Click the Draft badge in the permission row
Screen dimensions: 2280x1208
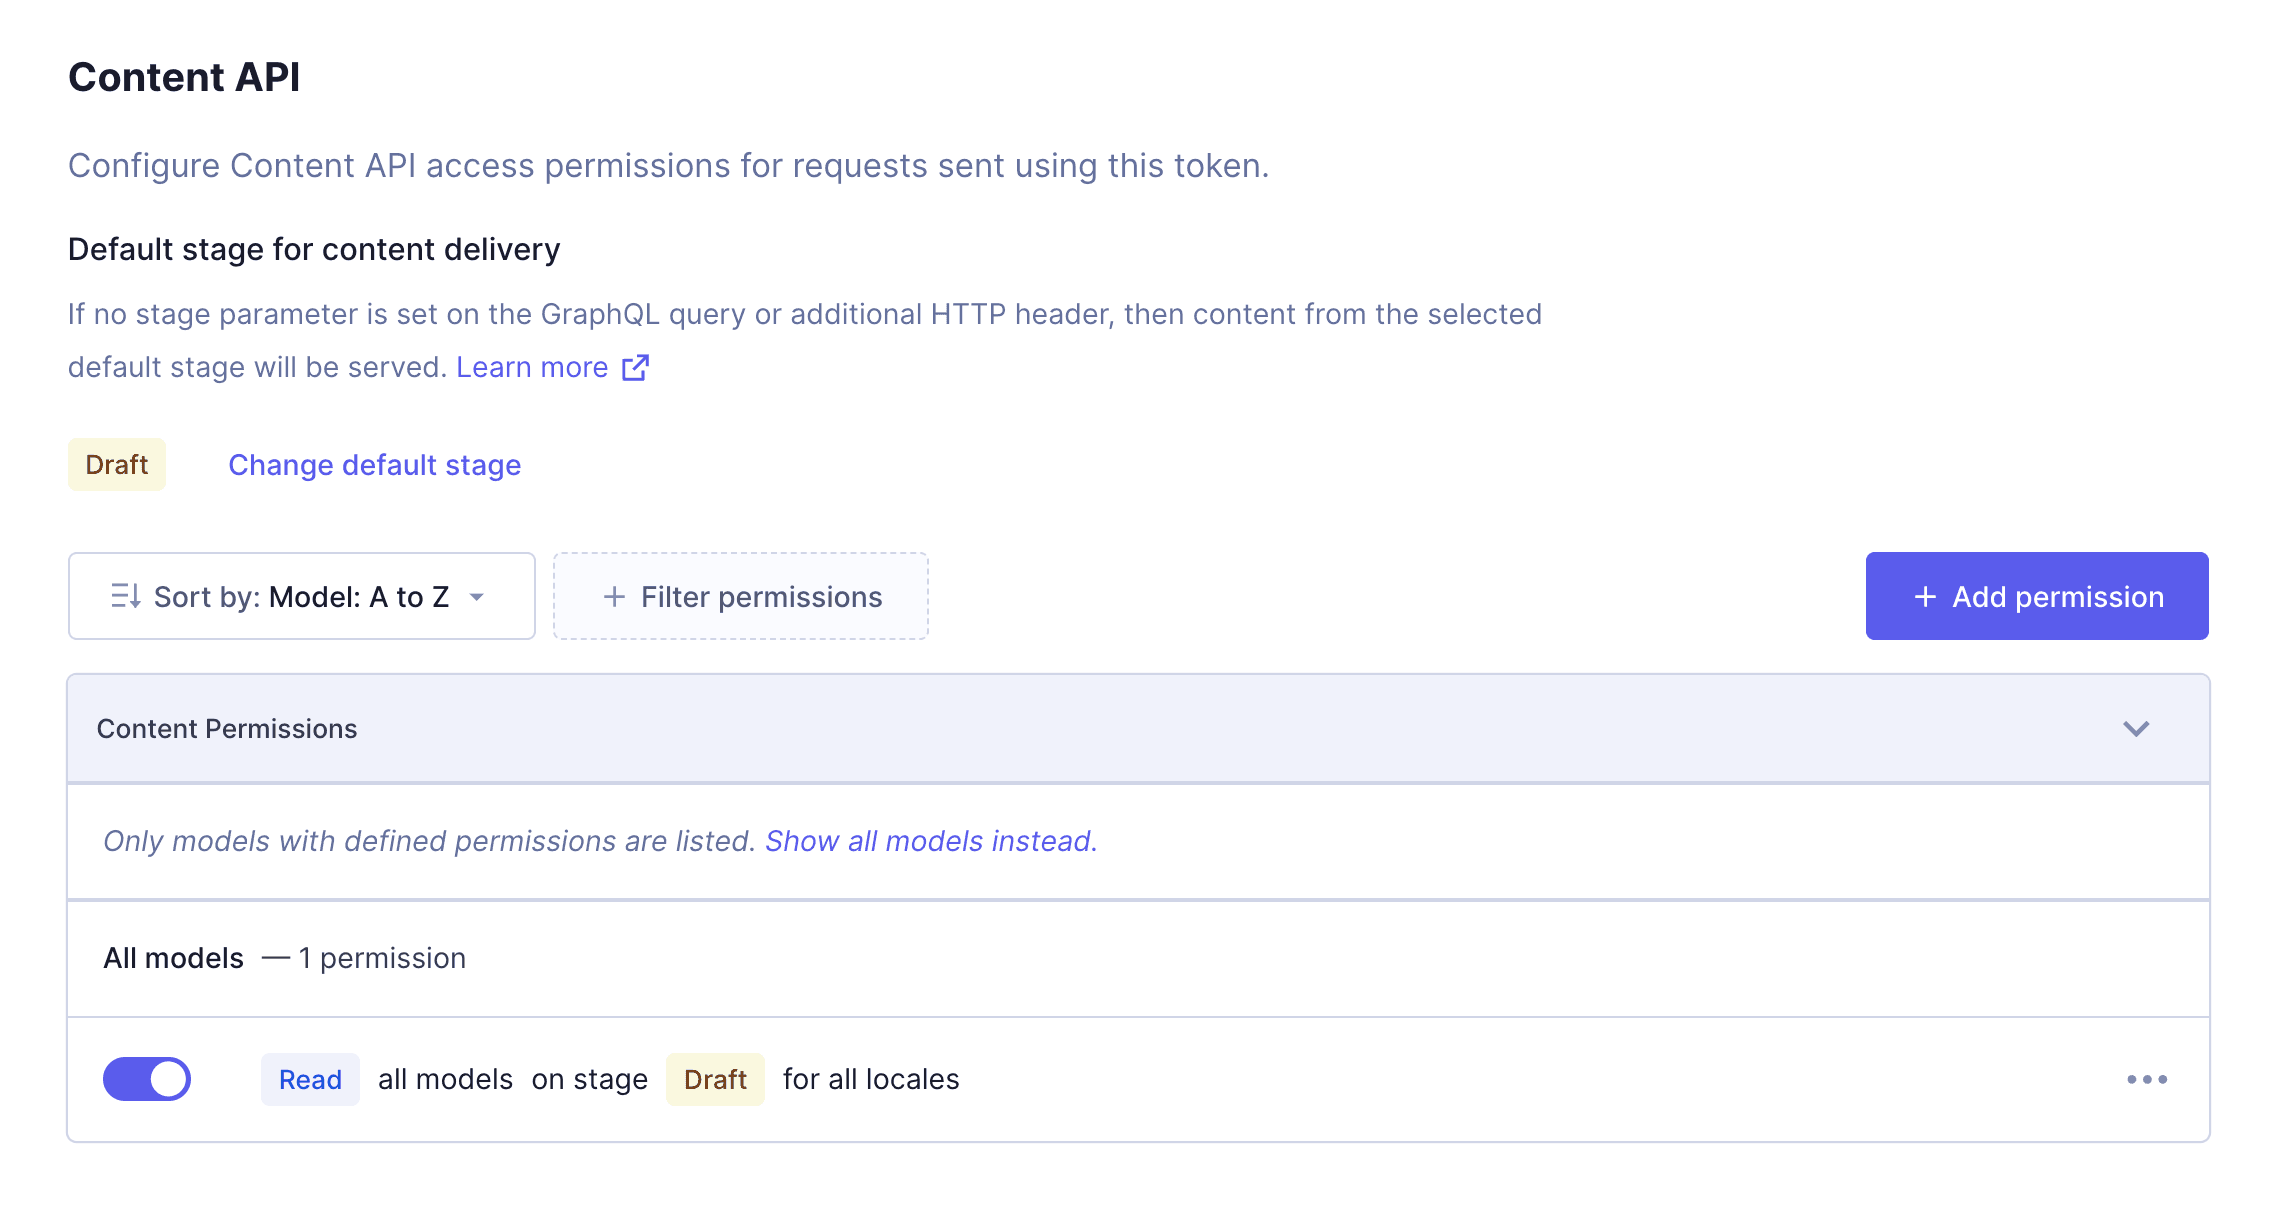(714, 1079)
